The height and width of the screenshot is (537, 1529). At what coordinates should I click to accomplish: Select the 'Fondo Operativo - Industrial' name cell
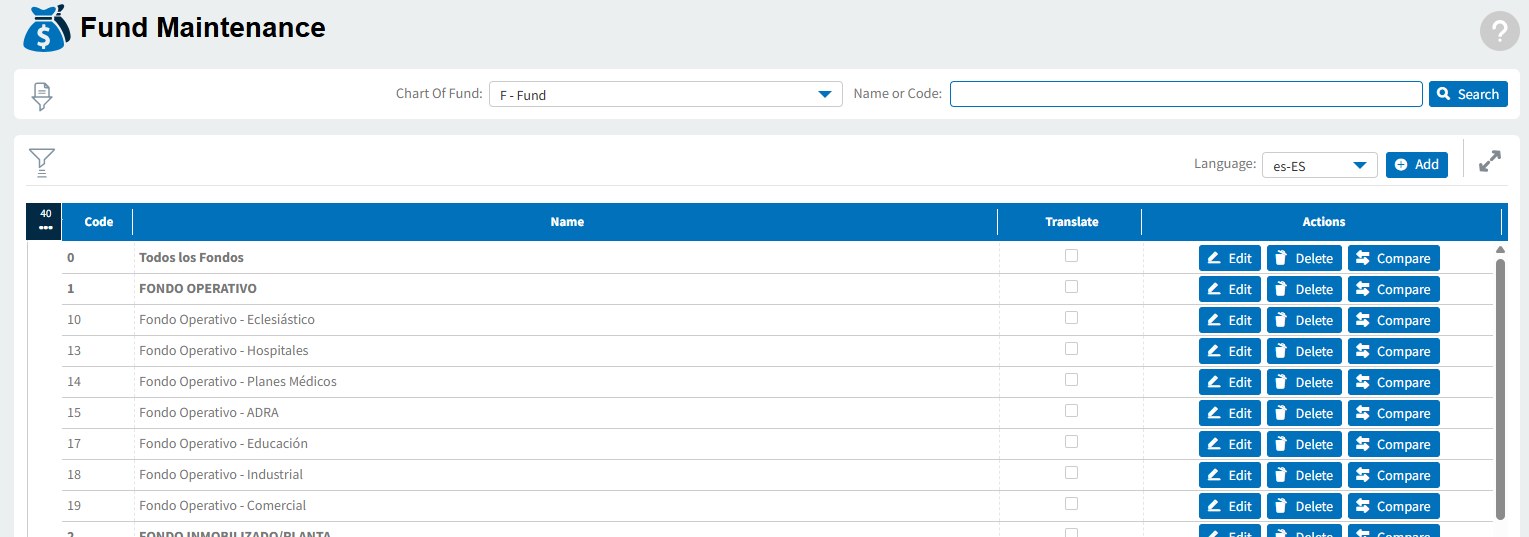click(x=566, y=475)
